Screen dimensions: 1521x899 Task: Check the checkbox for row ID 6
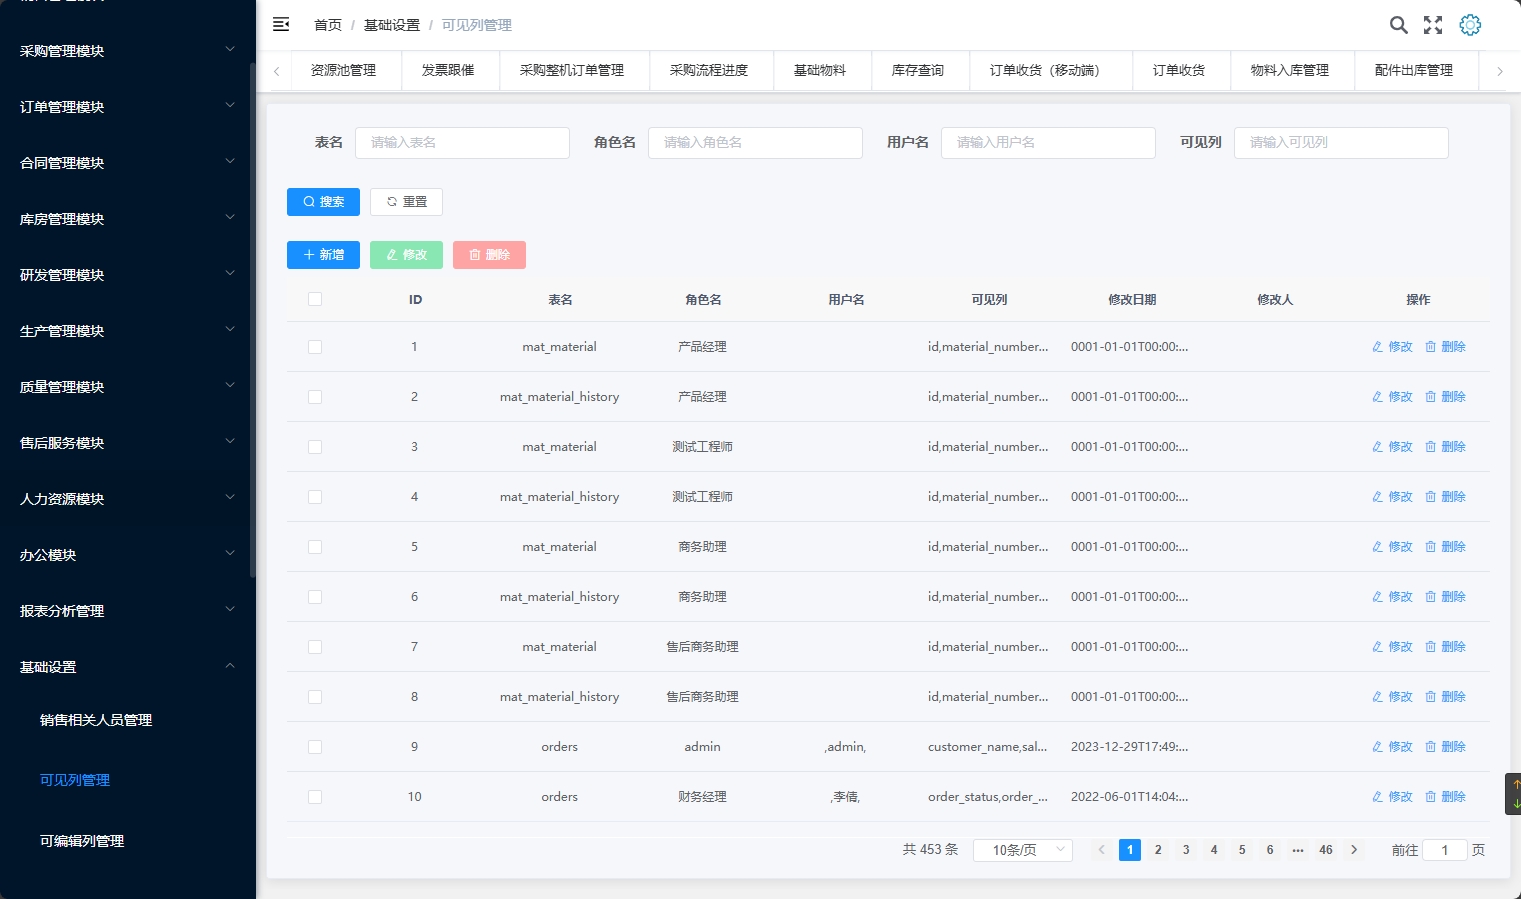pyautogui.click(x=315, y=597)
